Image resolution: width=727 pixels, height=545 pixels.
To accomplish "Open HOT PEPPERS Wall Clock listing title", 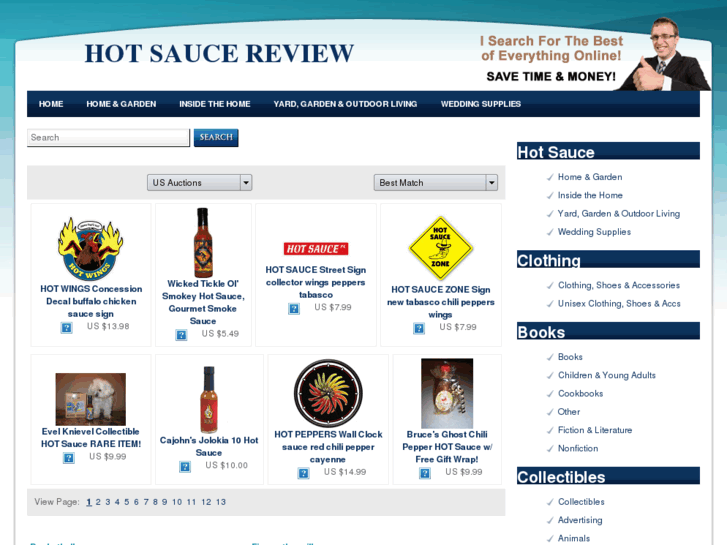I will [328, 447].
